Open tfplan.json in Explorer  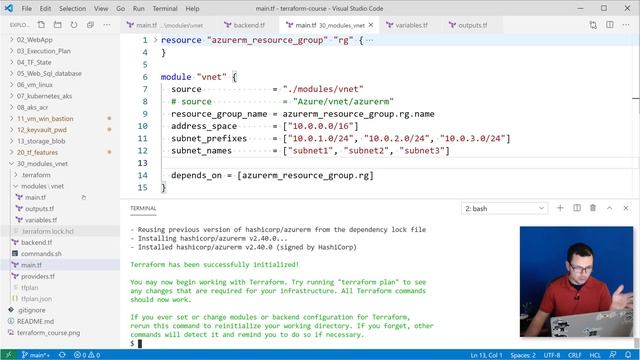(x=36, y=299)
